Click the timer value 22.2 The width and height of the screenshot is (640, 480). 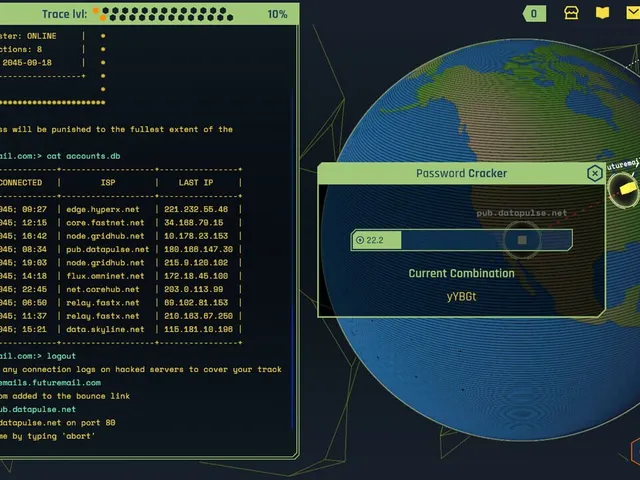[x=375, y=240]
